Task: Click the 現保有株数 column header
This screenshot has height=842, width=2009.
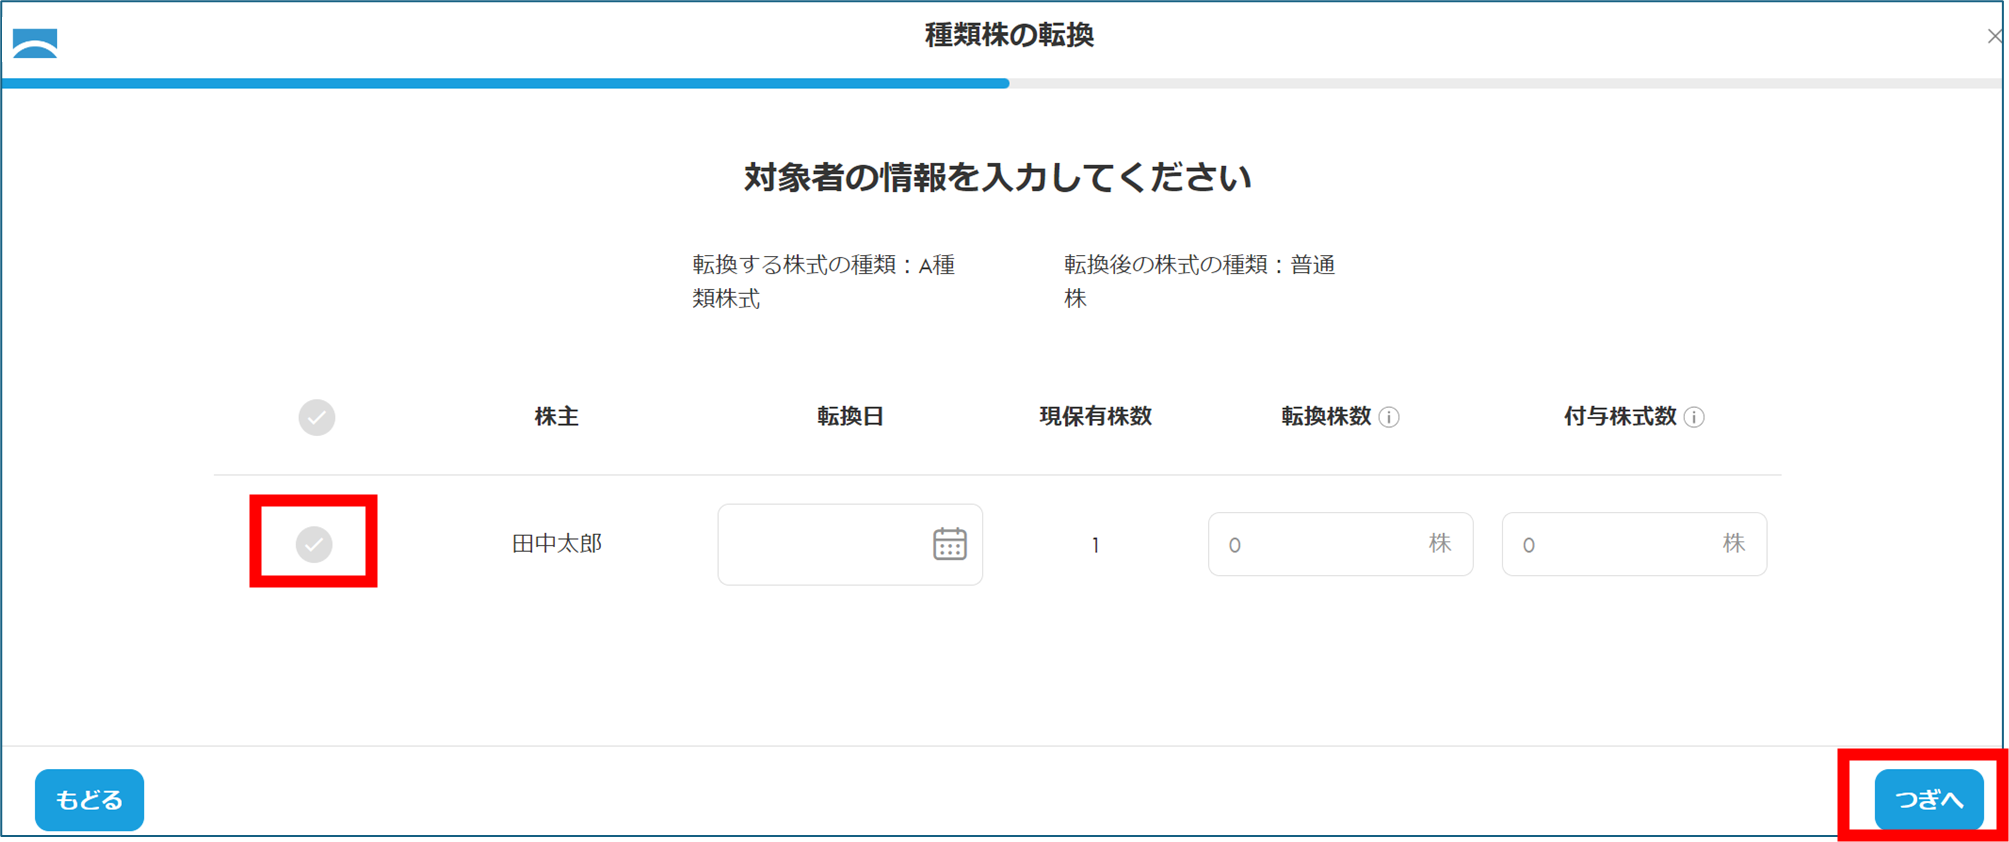Action: click(1095, 417)
